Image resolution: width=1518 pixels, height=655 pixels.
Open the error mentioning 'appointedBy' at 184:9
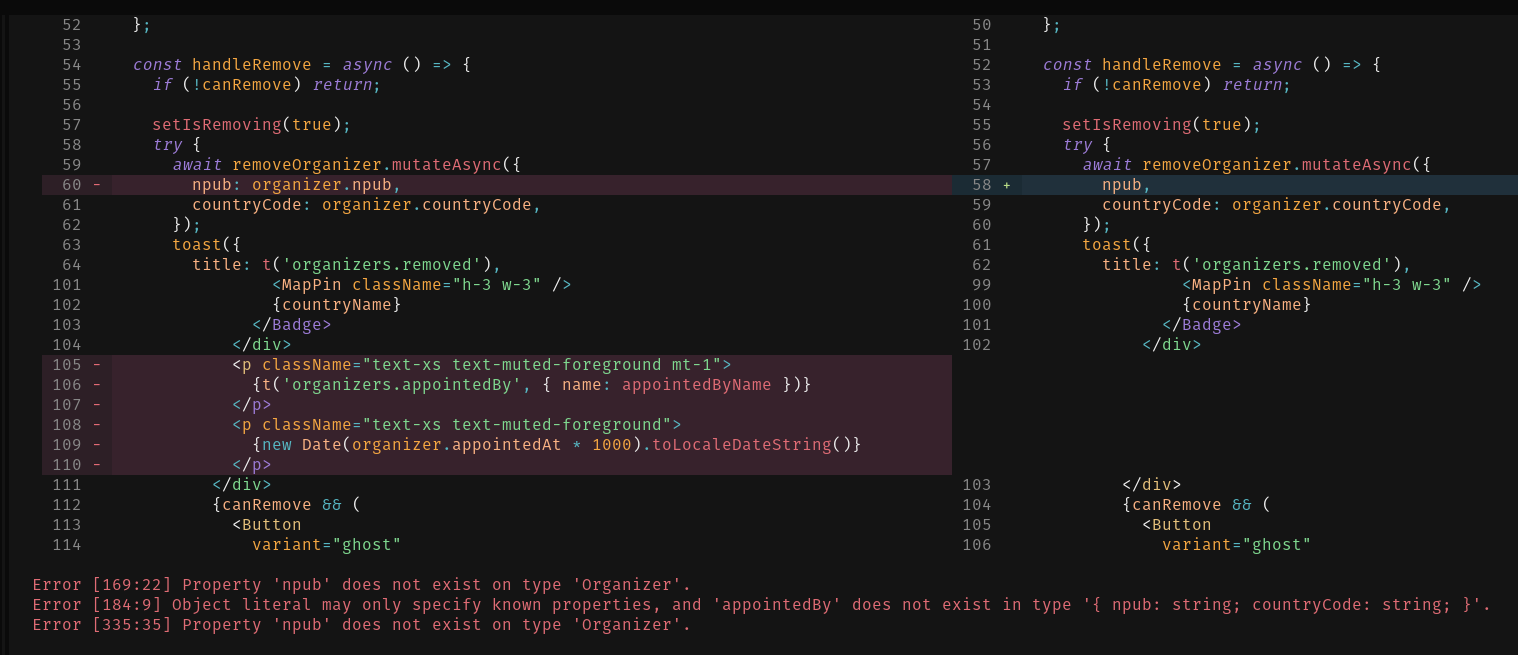[760, 605]
